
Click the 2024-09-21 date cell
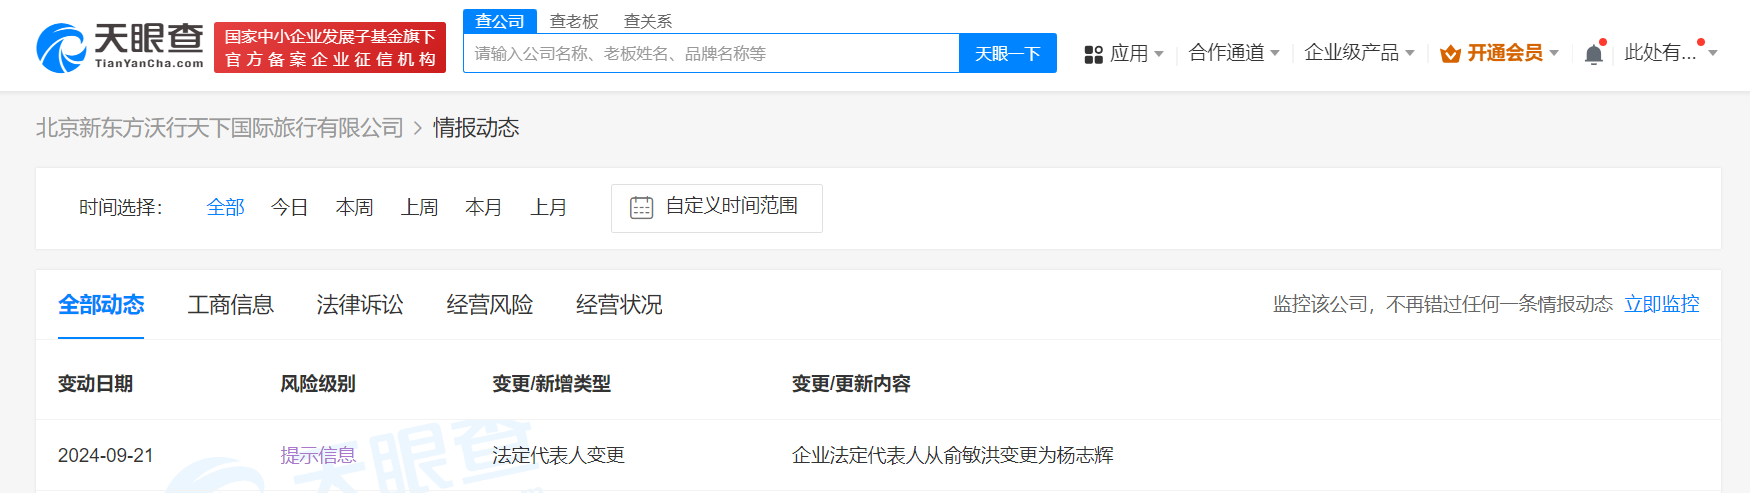click(106, 455)
